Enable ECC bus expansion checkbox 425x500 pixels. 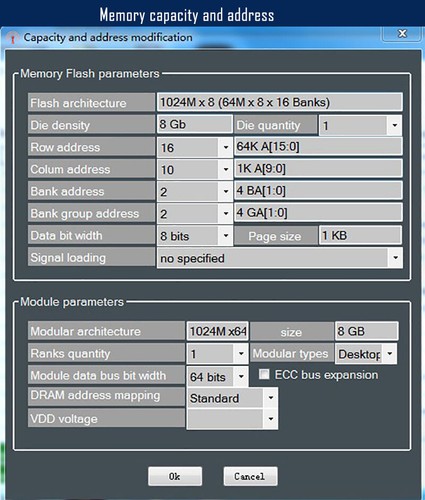(264, 374)
